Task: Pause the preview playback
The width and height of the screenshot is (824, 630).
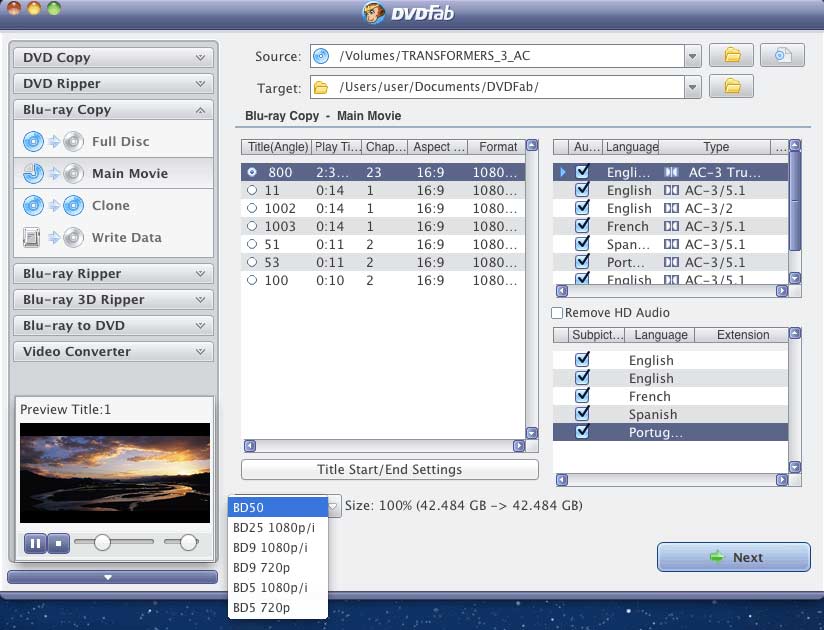Action: point(35,543)
